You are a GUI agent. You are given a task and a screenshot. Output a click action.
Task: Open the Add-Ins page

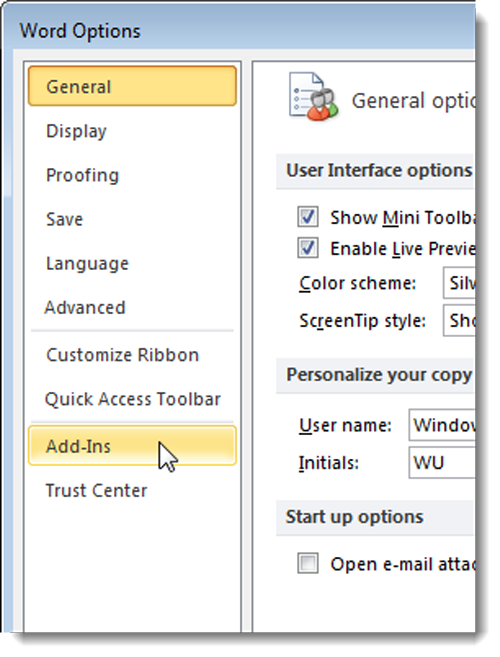coord(132,446)
